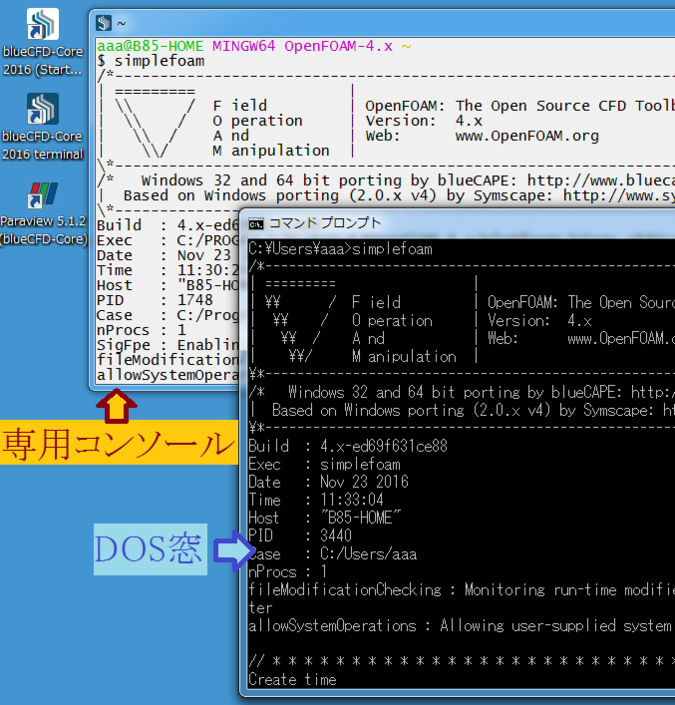Click the "M anipulation" banner text in Command Prompt
Image resolution: width=675 pixels, height=705 pixels.
(404, 356)
